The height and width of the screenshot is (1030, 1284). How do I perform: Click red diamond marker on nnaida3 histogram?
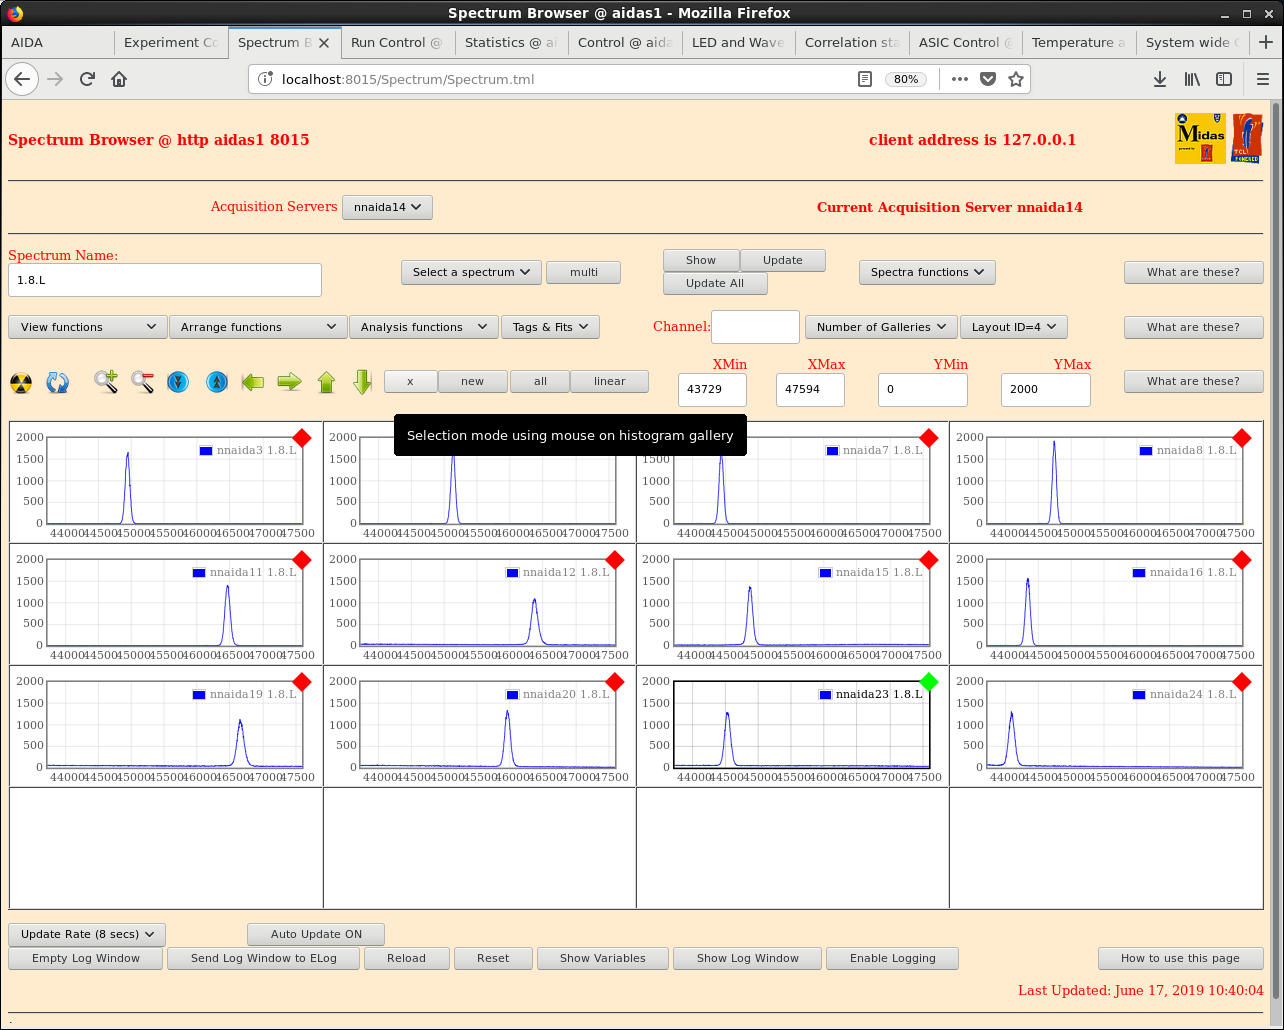click(302, 438)
